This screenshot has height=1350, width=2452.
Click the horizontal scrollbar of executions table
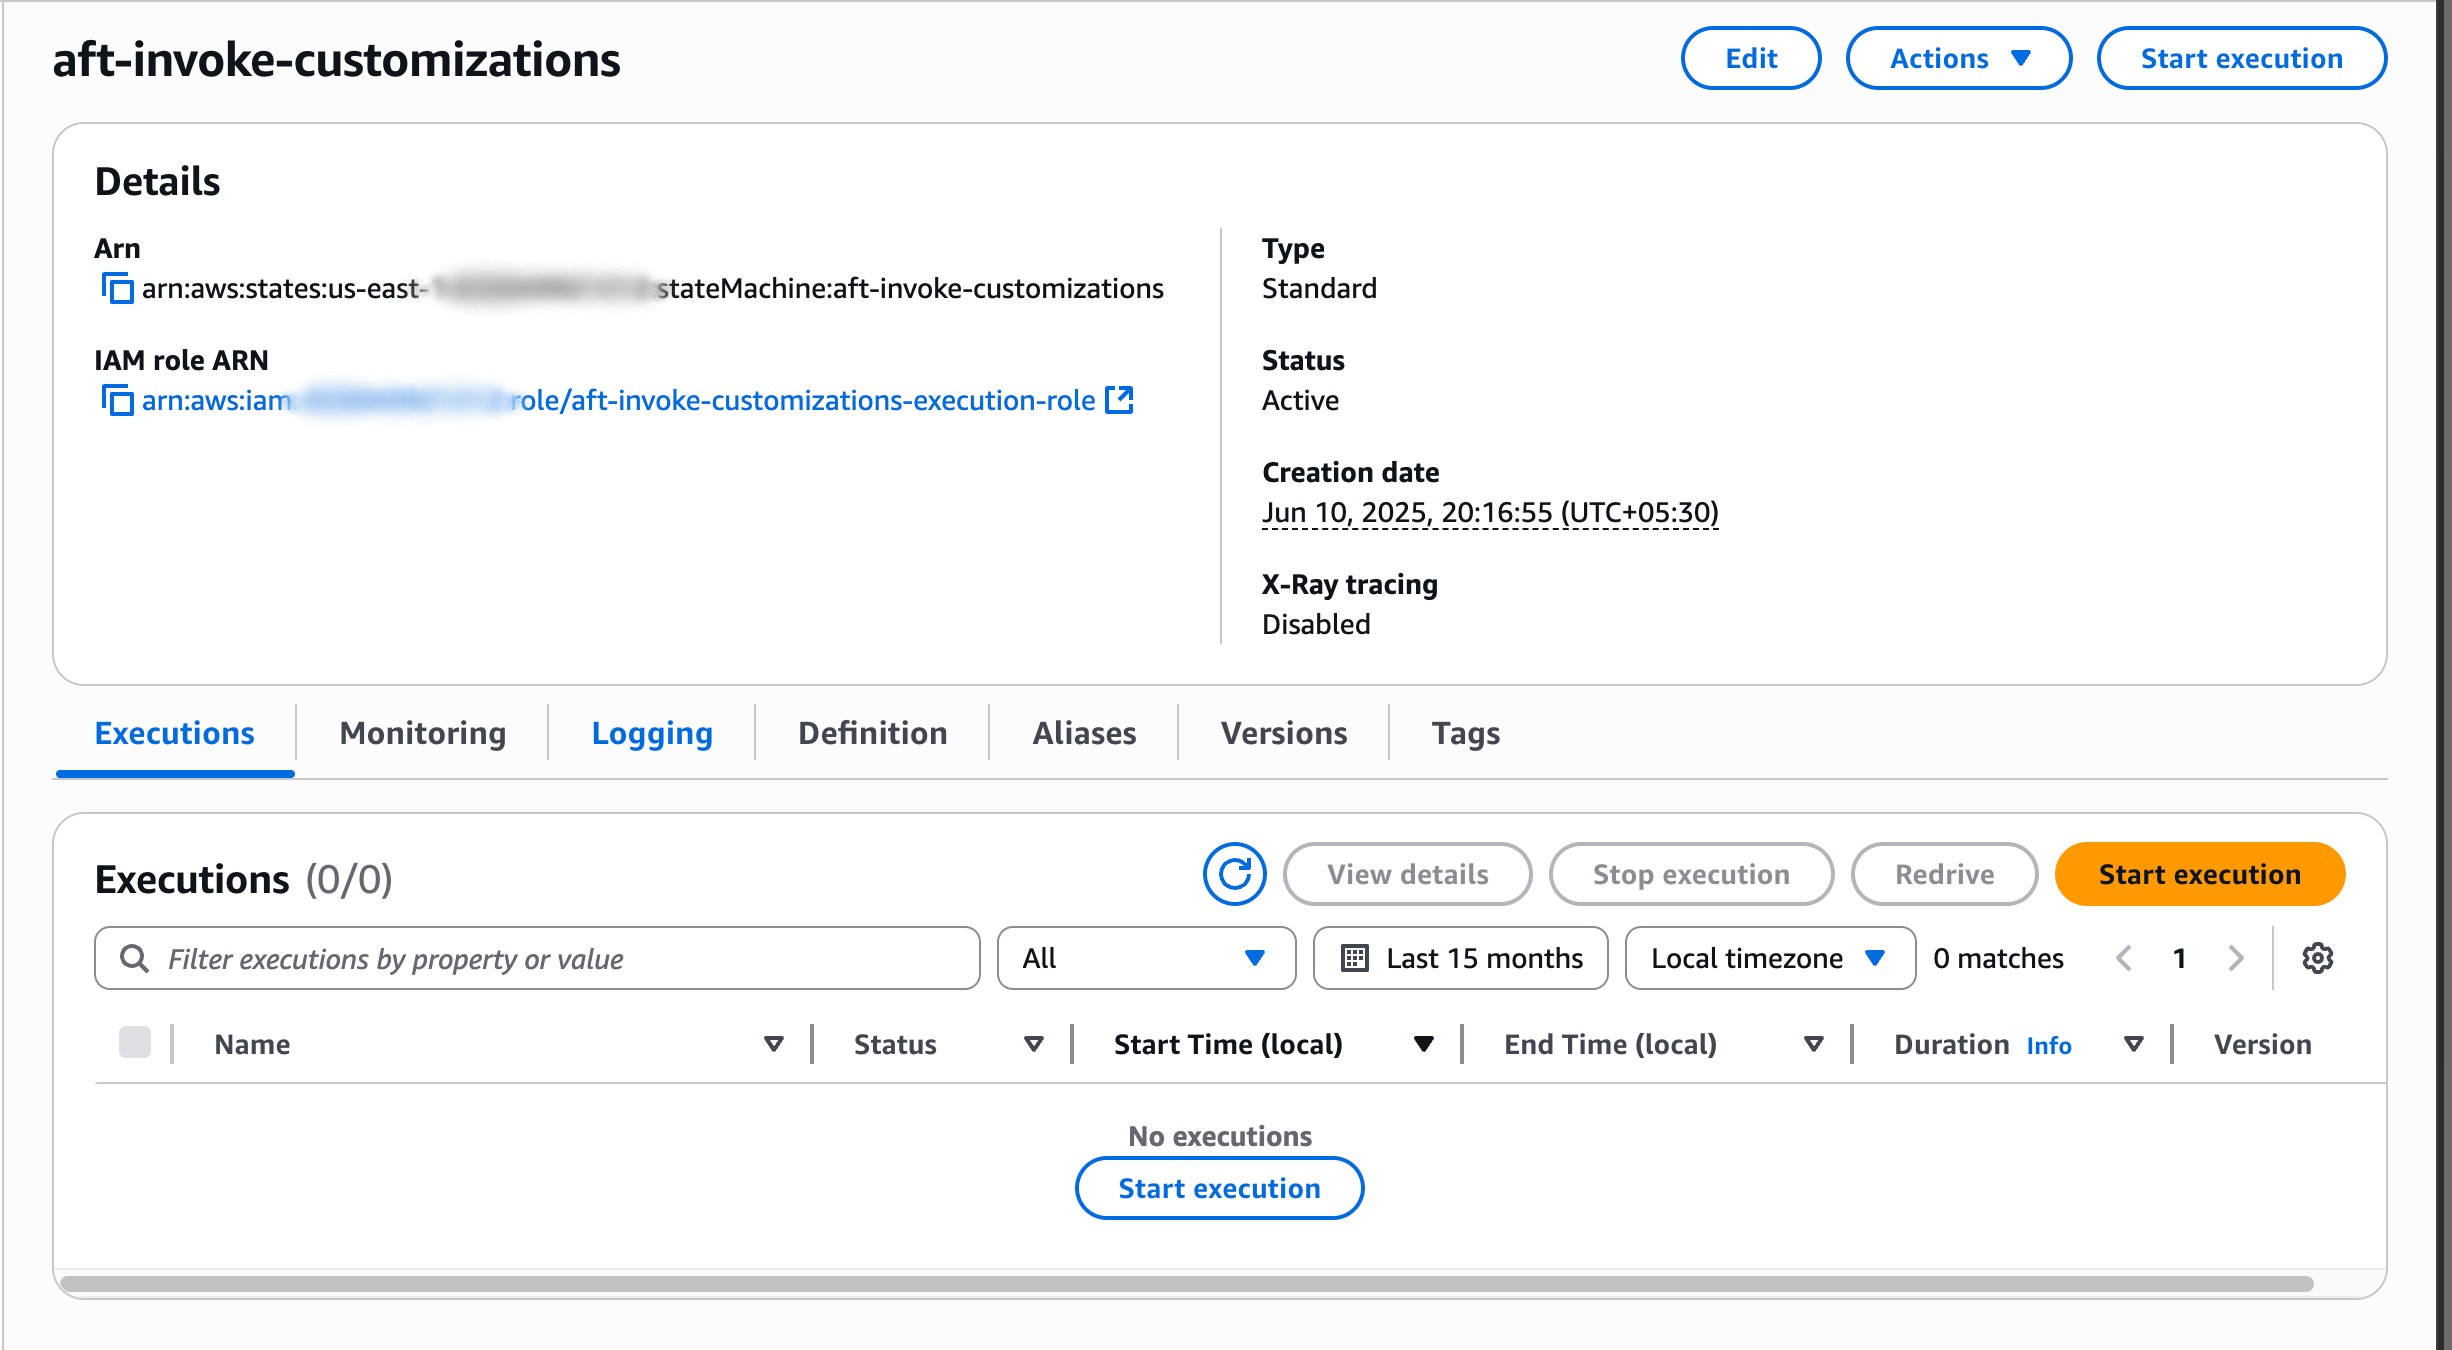[x=1186, y=1283]
